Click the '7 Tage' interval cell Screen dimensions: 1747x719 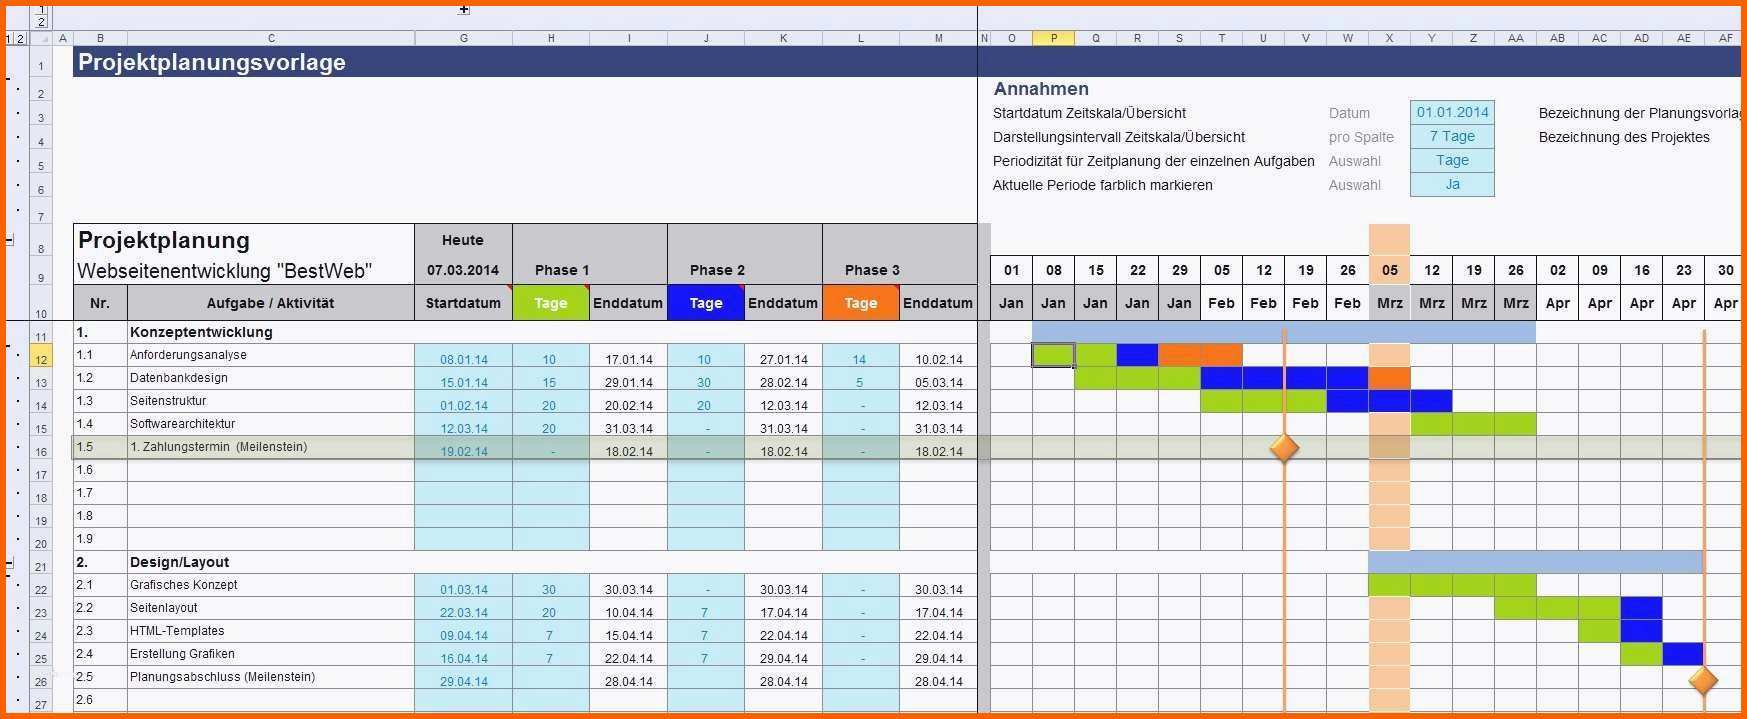click(x=1452, y=136)
